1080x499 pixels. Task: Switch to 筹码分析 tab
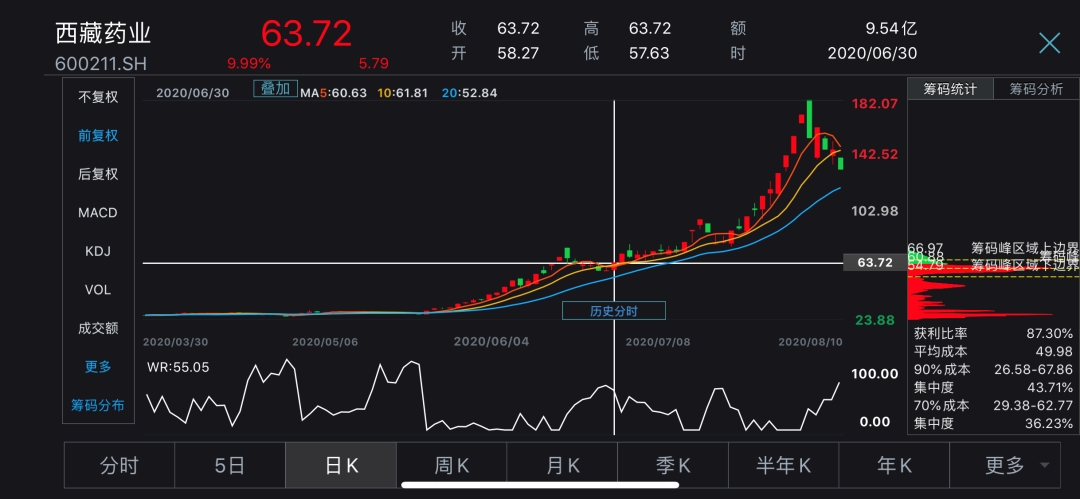point(1037,90)
